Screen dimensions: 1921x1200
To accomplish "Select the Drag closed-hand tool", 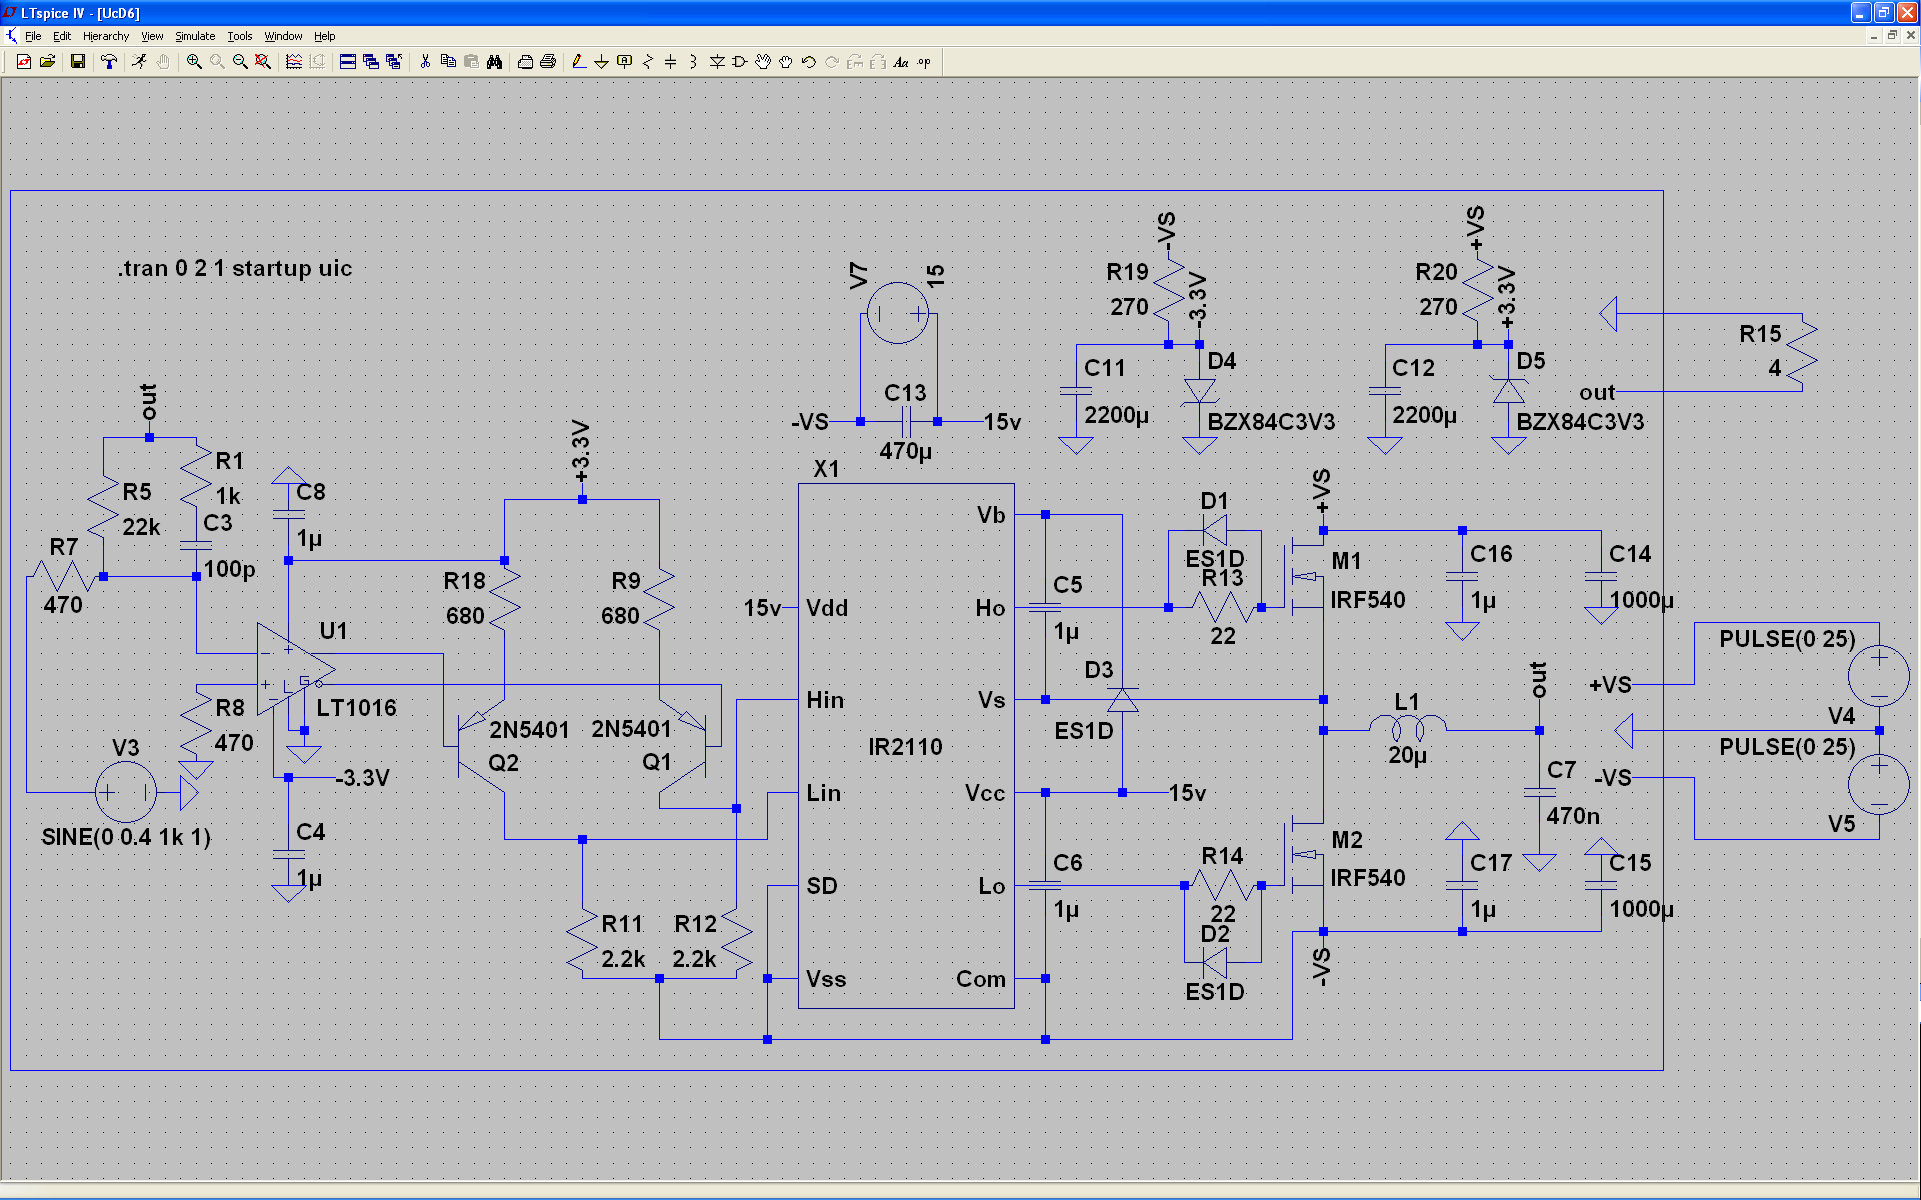I will [786, 62].
